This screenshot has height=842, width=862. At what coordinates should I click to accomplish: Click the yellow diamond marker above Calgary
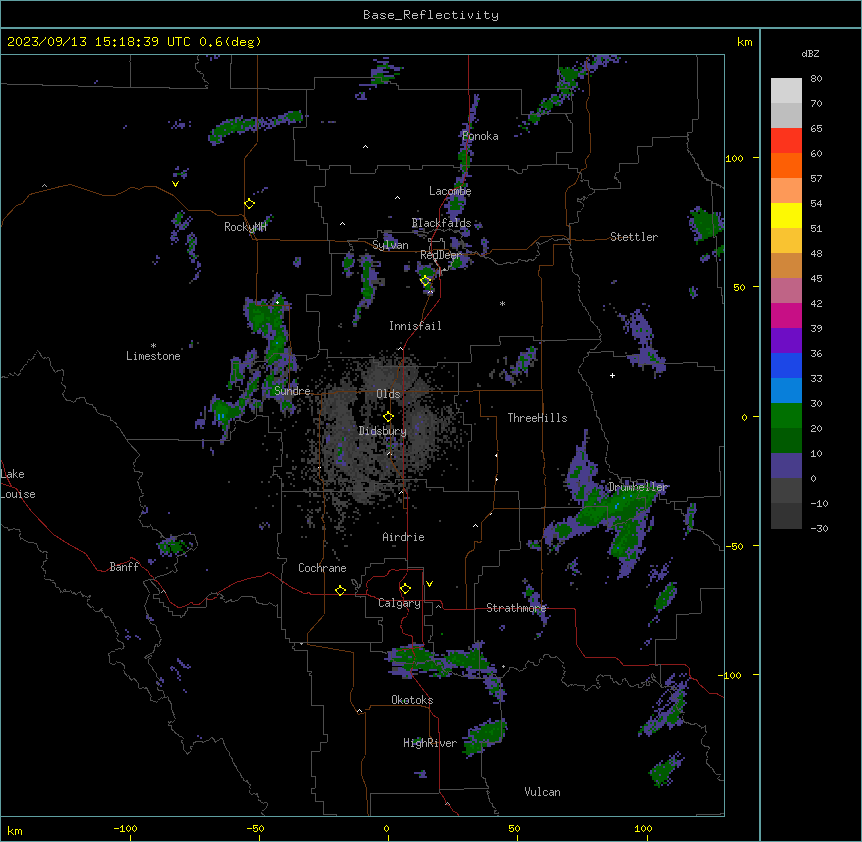tap(405, 589)
